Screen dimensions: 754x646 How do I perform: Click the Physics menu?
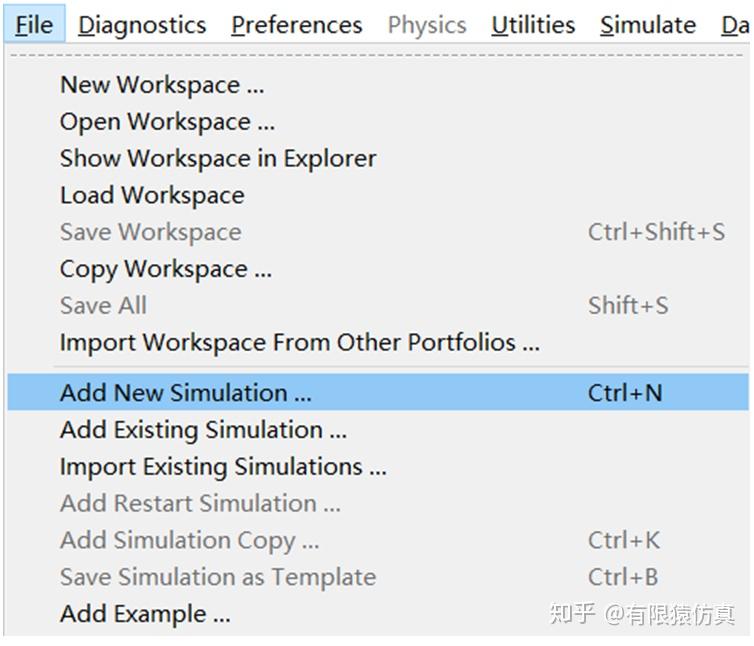pyautogui.click(x=427, y=24)
